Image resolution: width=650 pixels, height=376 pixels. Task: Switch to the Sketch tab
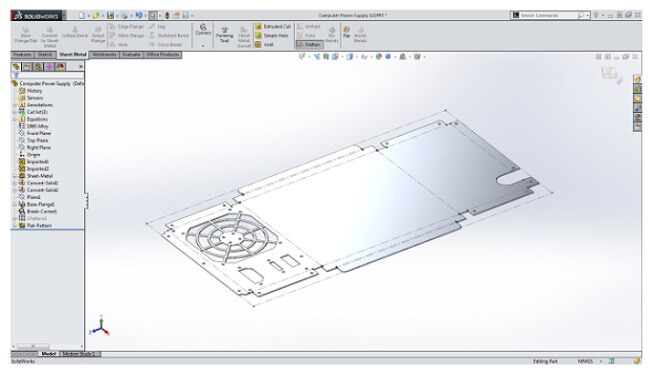pos(45,55)
